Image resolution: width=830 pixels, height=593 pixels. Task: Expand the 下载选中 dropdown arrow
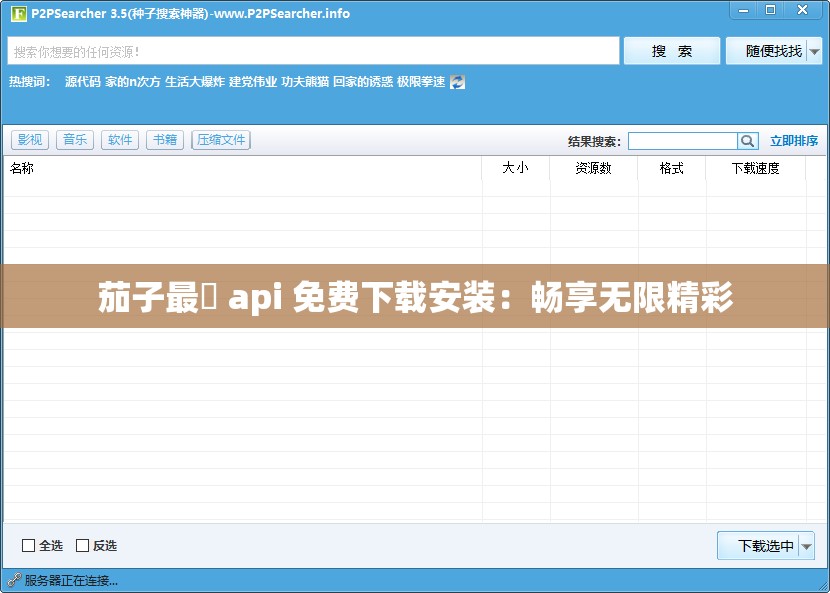click(x=807, y=546)
